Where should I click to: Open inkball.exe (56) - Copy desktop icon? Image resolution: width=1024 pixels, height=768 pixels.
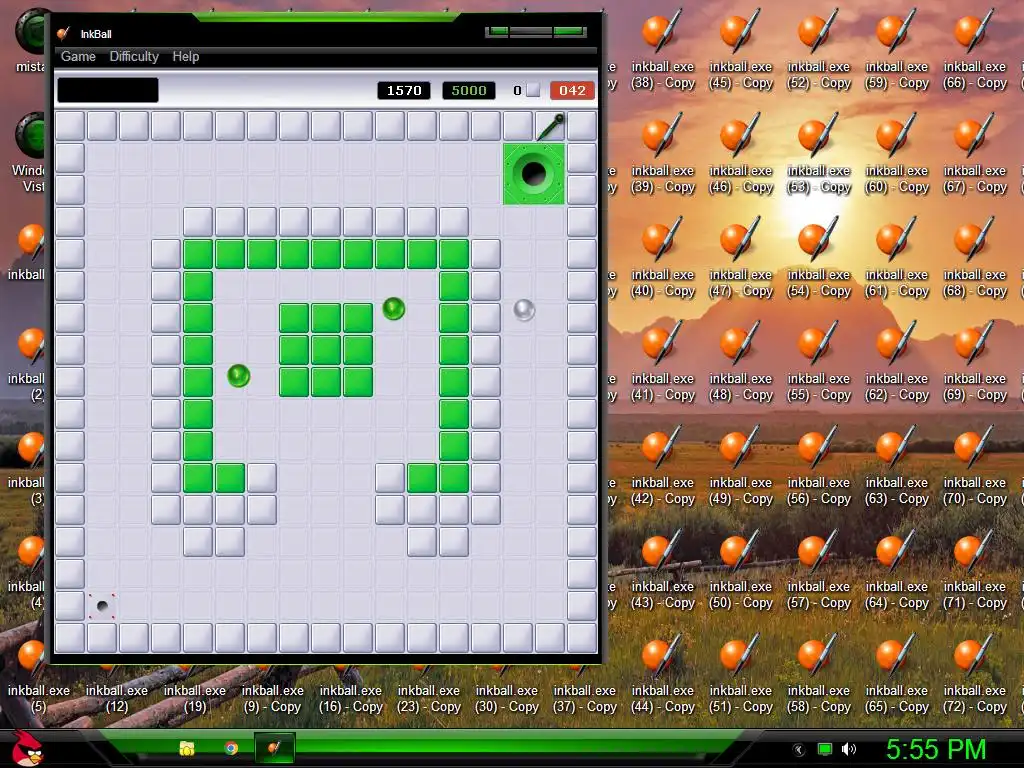pos(818,466)
